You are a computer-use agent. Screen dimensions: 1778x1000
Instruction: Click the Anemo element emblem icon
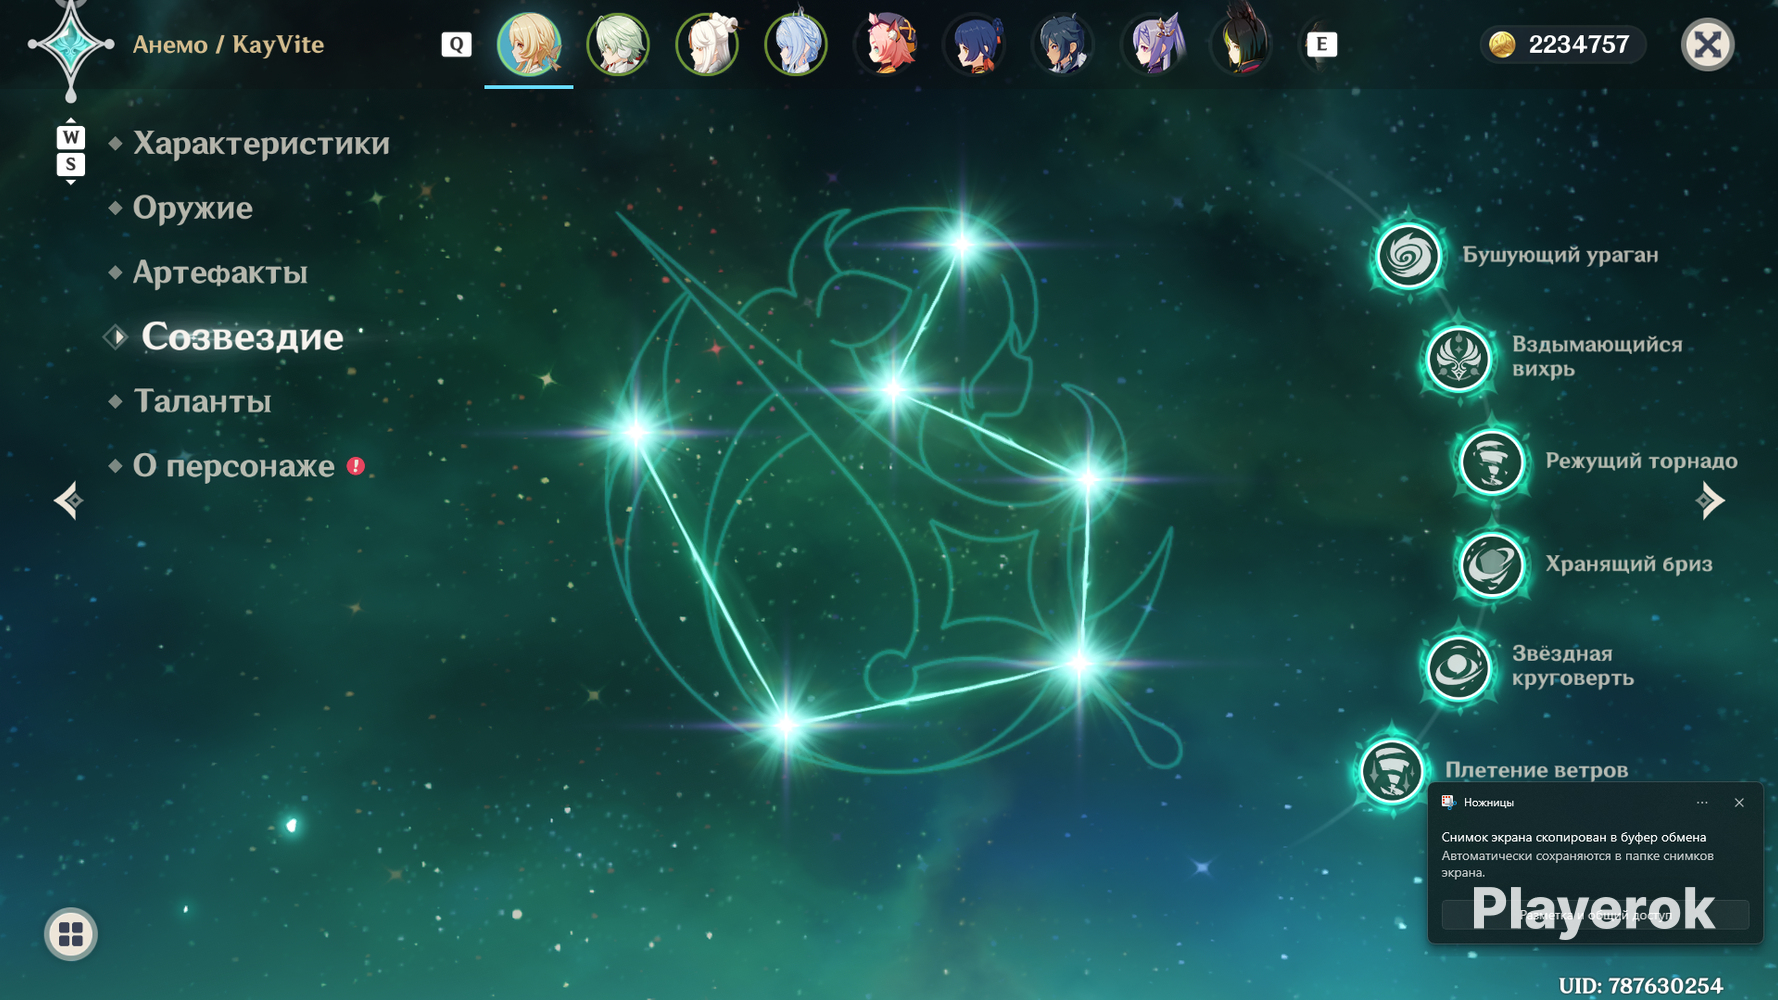point(71,45)
